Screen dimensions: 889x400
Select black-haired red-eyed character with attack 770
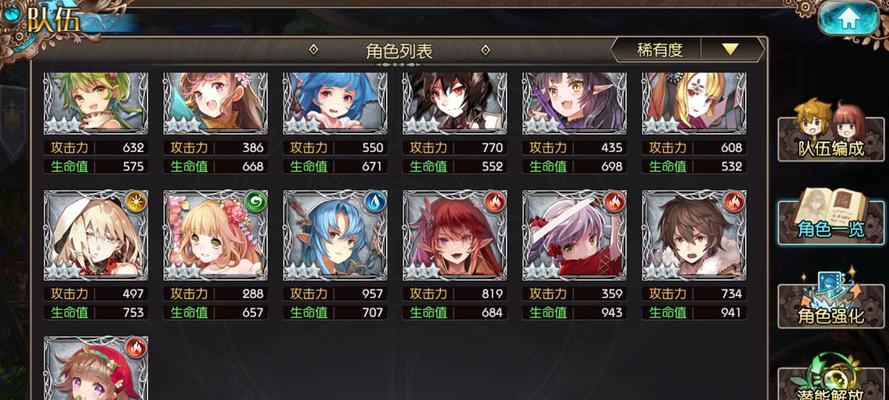coord(455,103)
